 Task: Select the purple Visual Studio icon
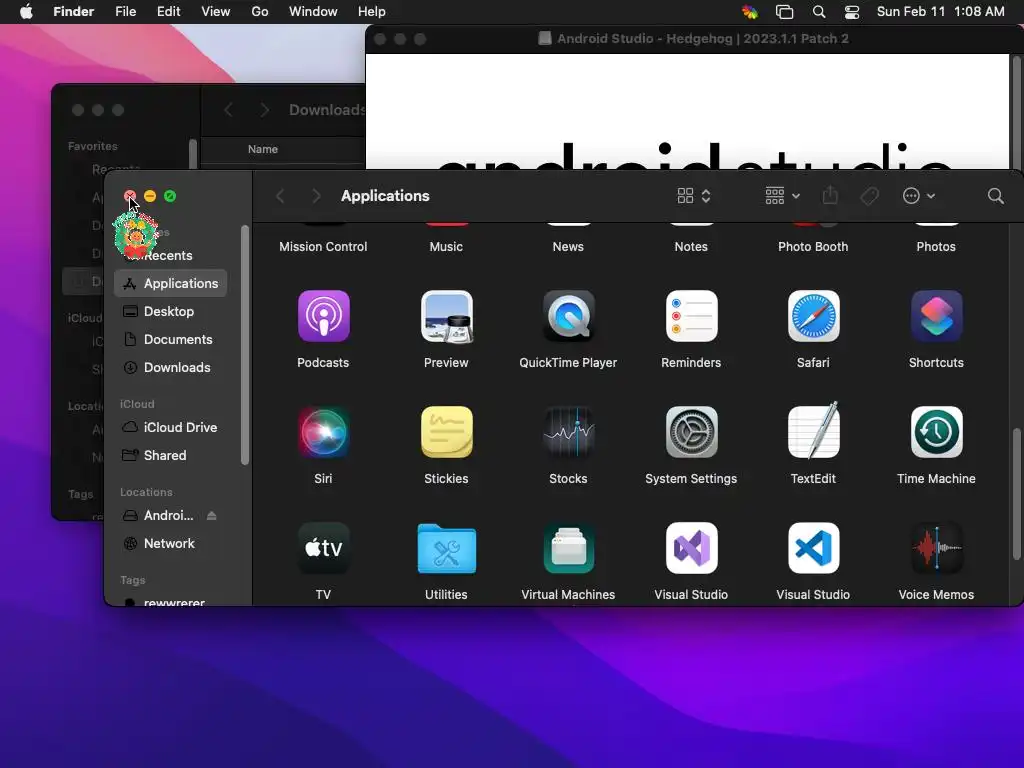pyautogui.click(x=692, y=549)
